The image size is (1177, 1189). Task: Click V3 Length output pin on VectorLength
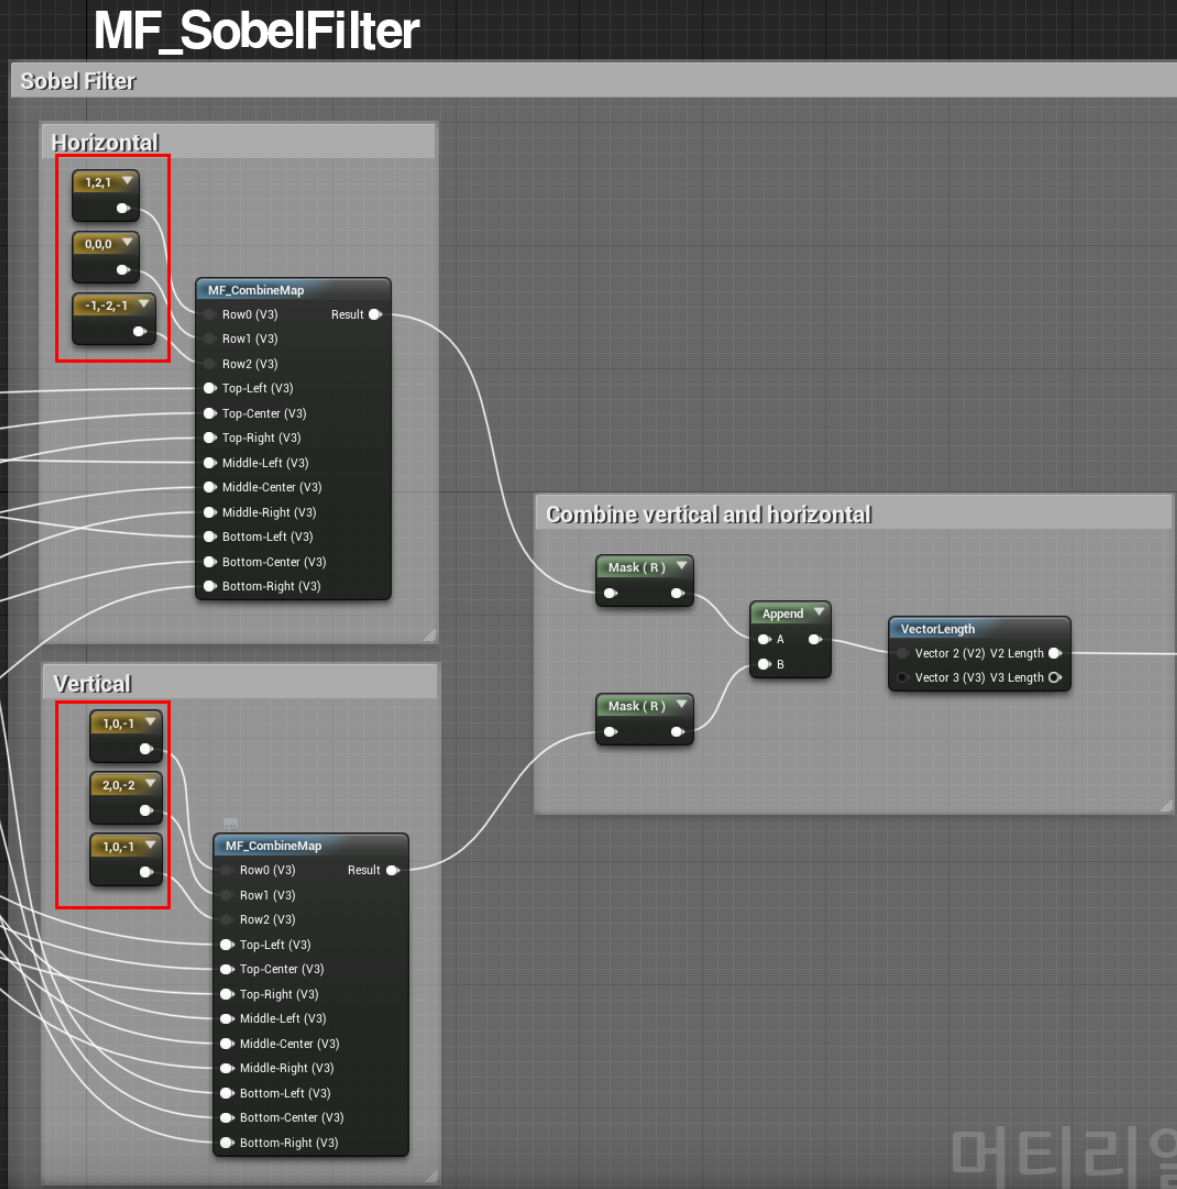[1055, 677]
